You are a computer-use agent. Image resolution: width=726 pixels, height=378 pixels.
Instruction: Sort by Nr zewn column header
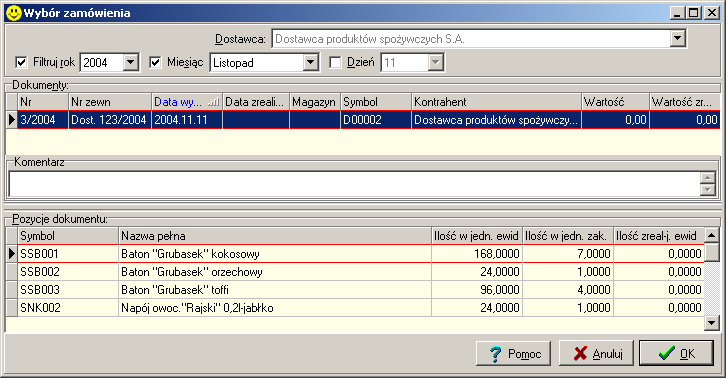110,102
